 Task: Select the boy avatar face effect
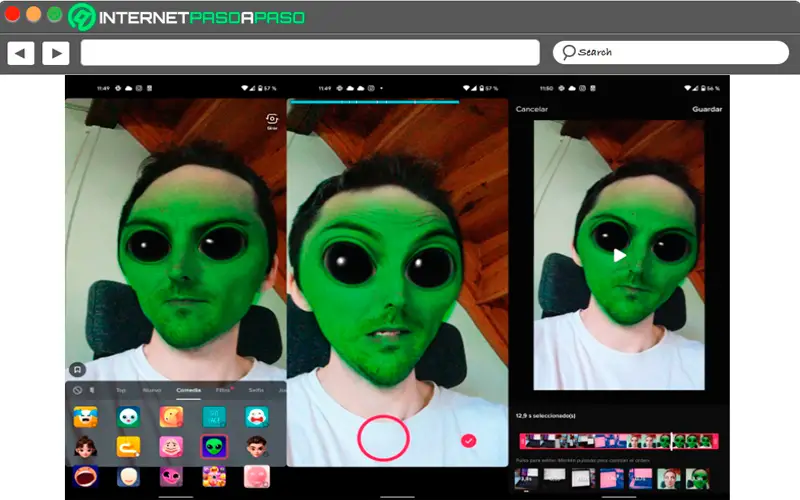tap(257, 446)
